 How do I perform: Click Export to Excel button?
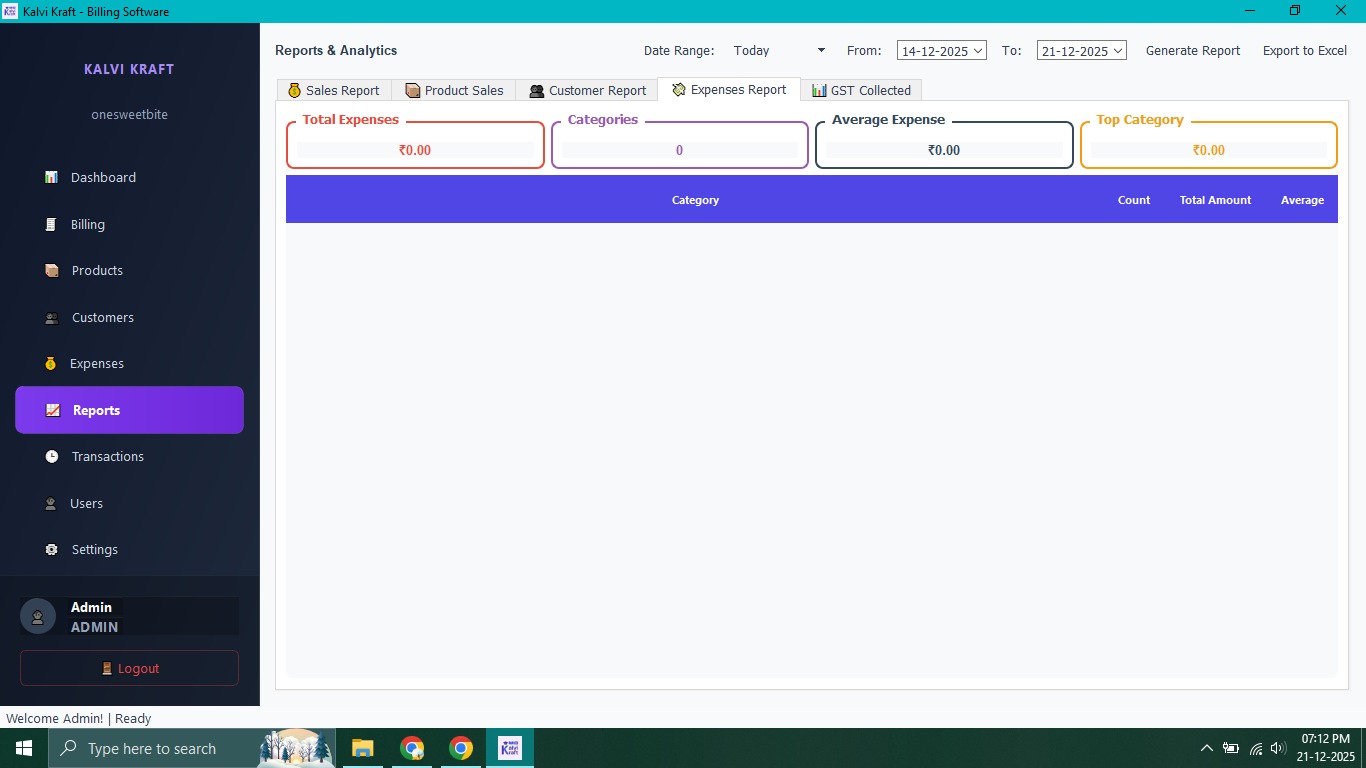[x=1304, y=51]
